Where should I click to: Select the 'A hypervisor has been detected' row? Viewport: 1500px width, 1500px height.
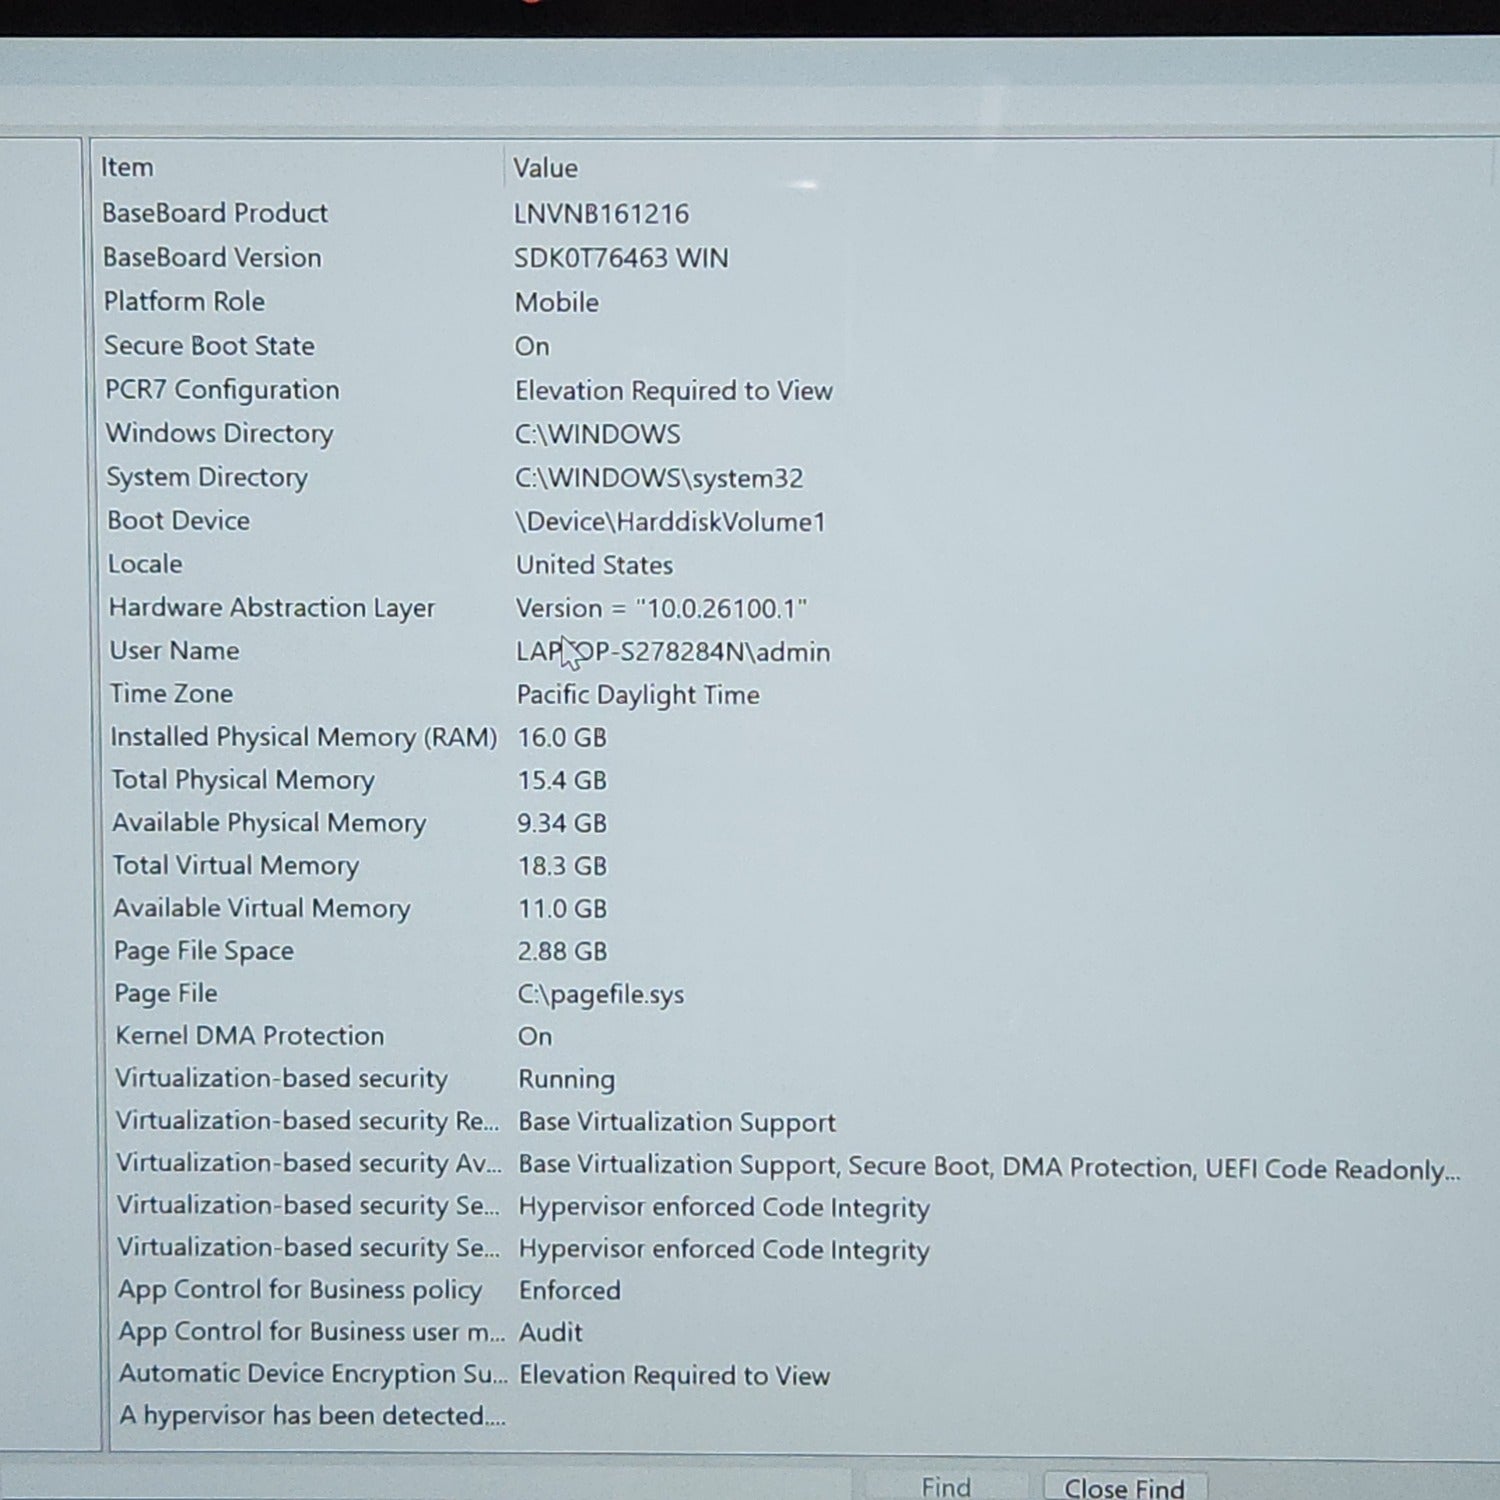[312, 1416]
